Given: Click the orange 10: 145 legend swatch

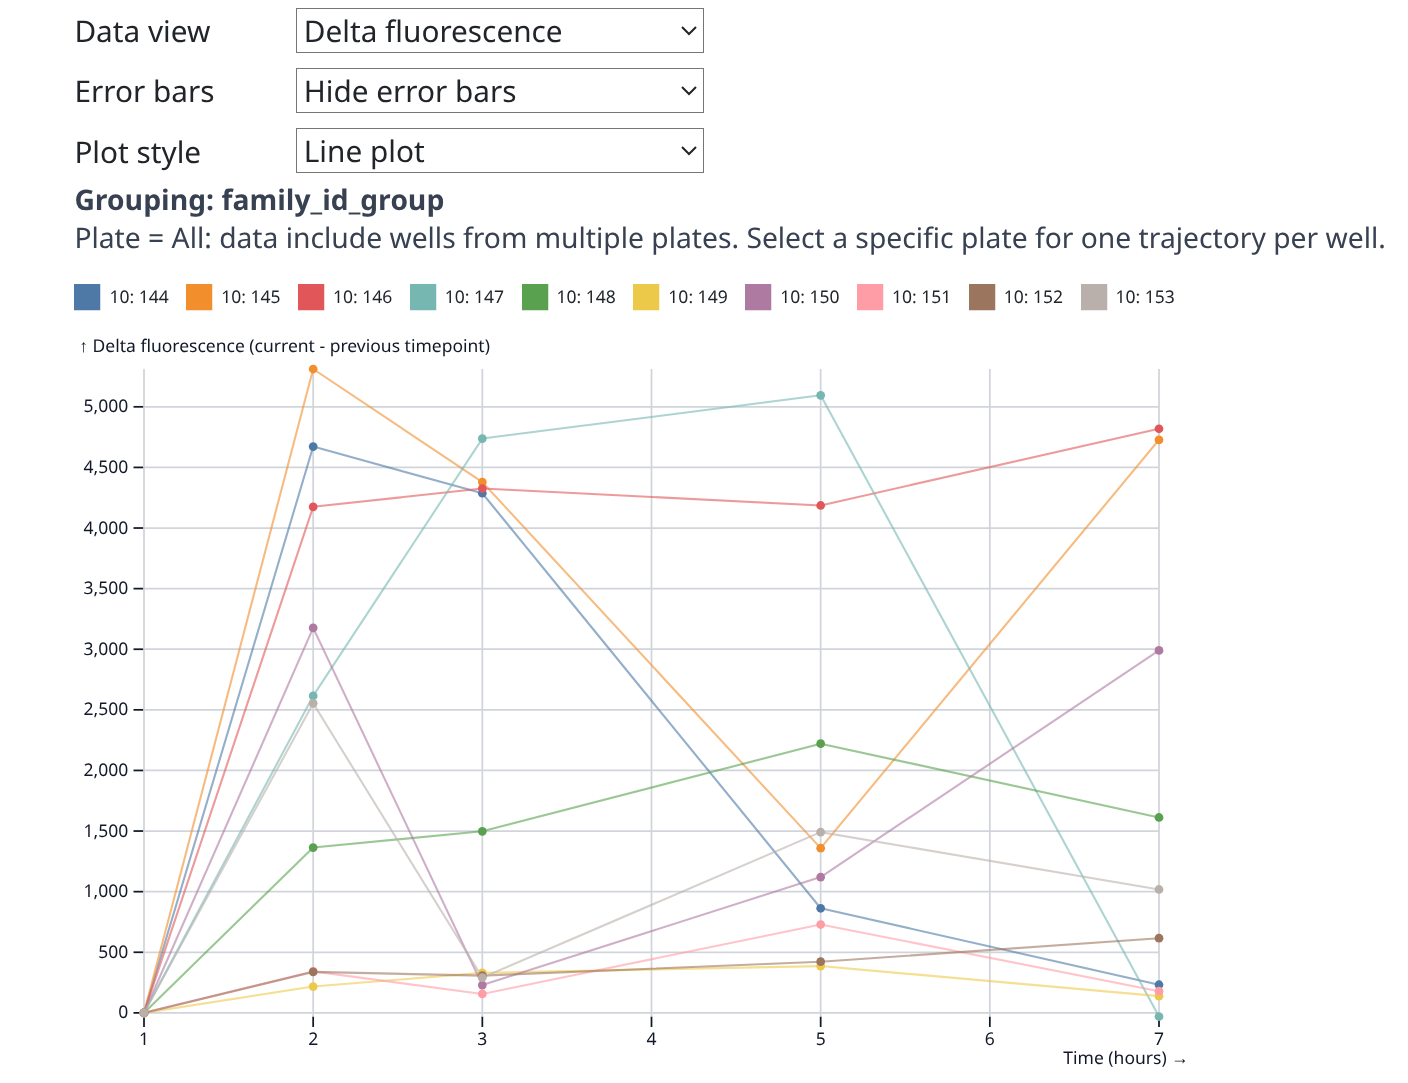Looking at the screenshot, I should click(199, 297).
